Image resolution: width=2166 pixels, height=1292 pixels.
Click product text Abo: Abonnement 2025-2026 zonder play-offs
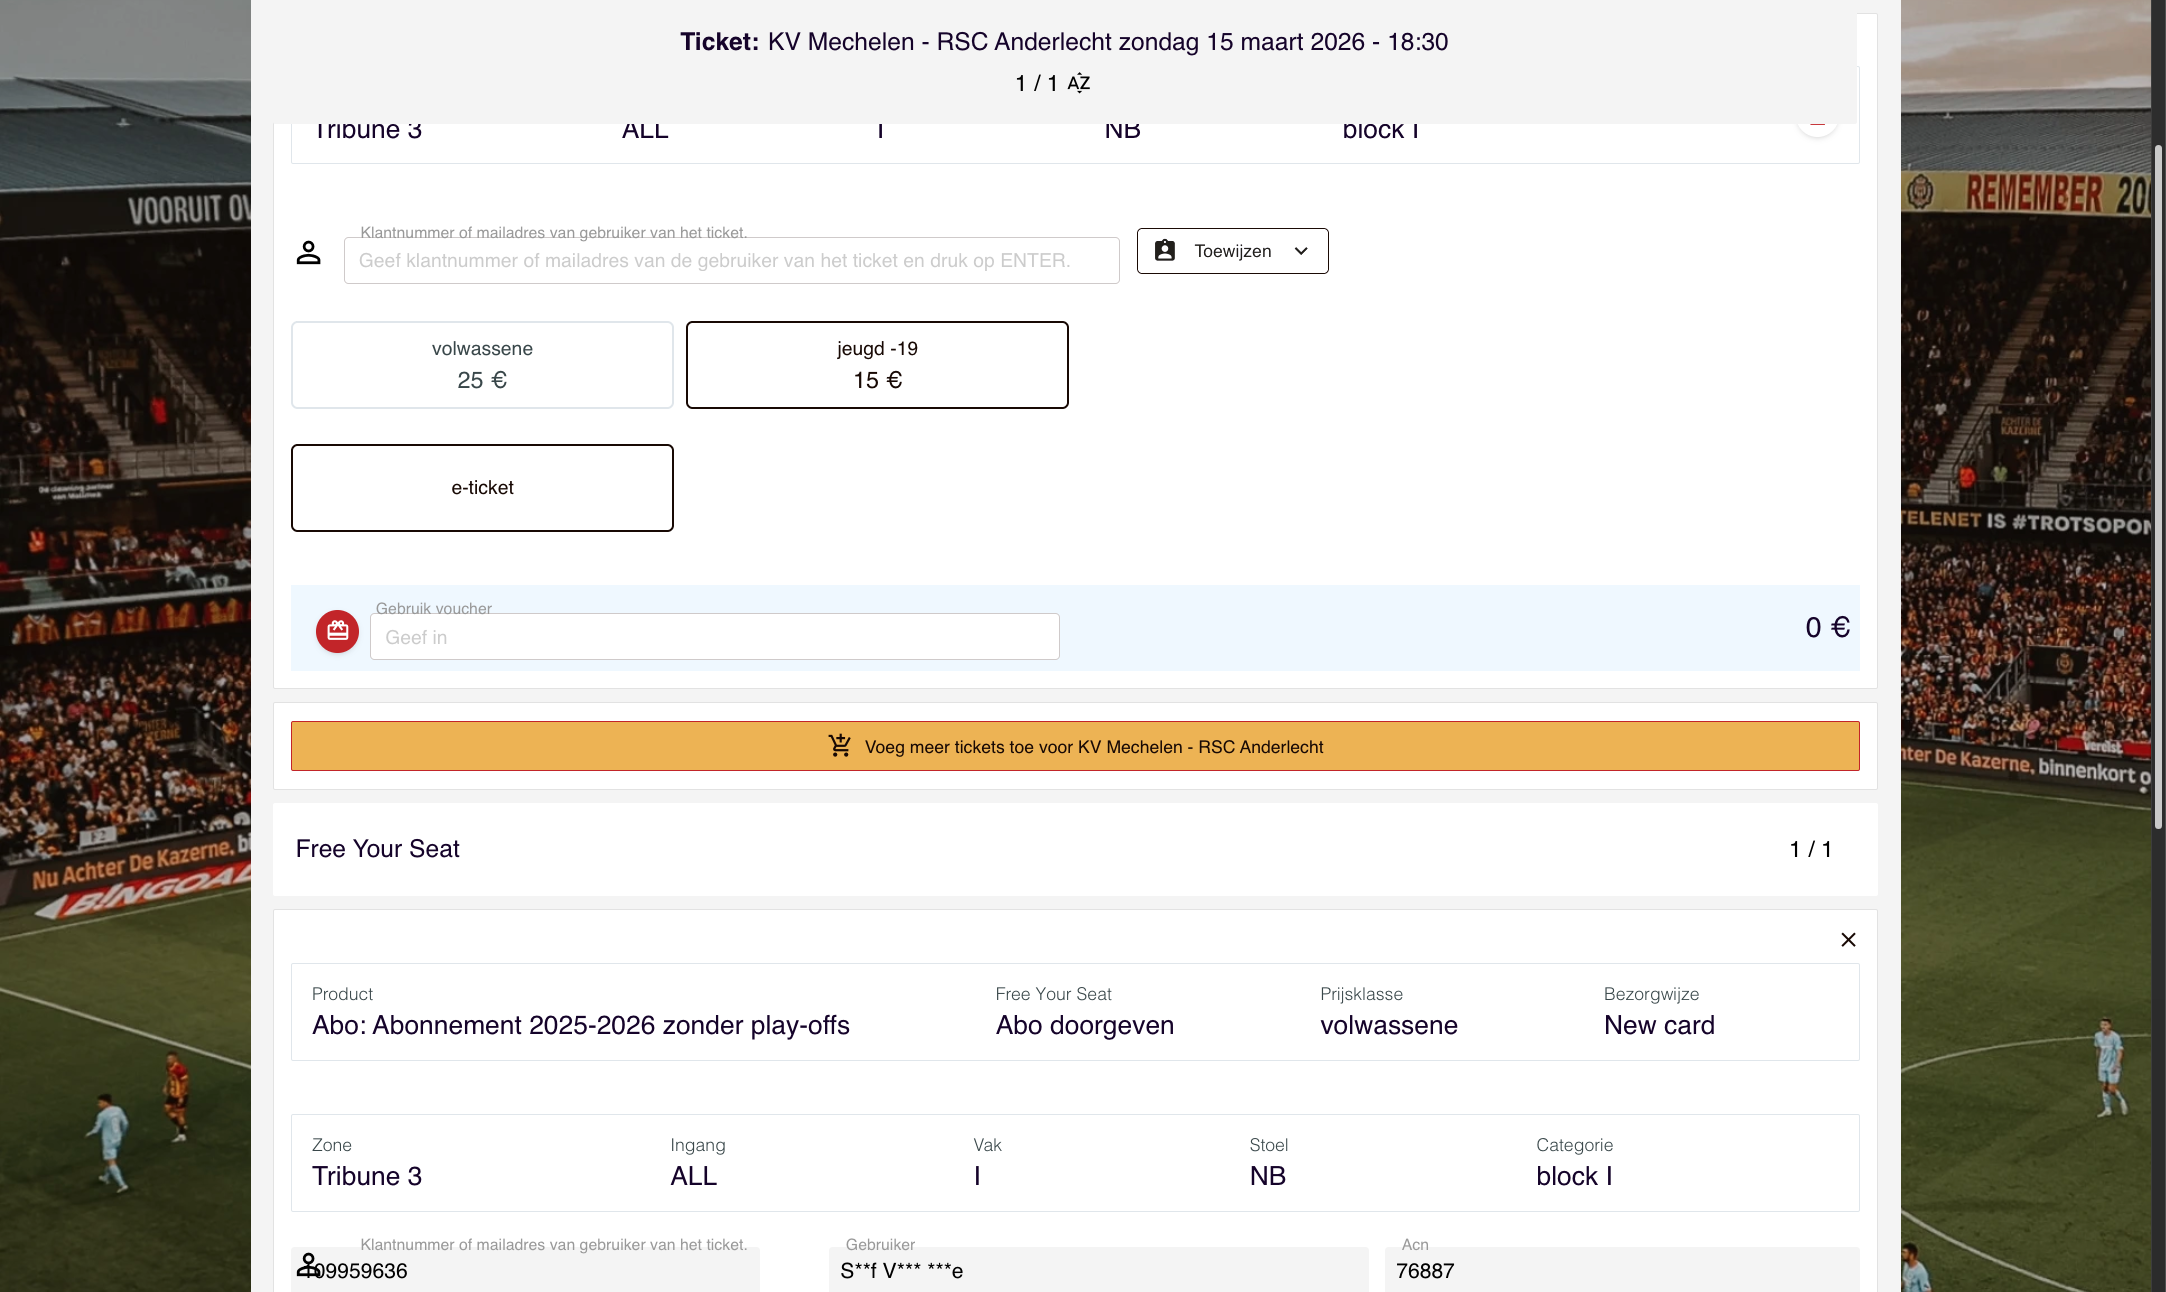coord(581,1026)
